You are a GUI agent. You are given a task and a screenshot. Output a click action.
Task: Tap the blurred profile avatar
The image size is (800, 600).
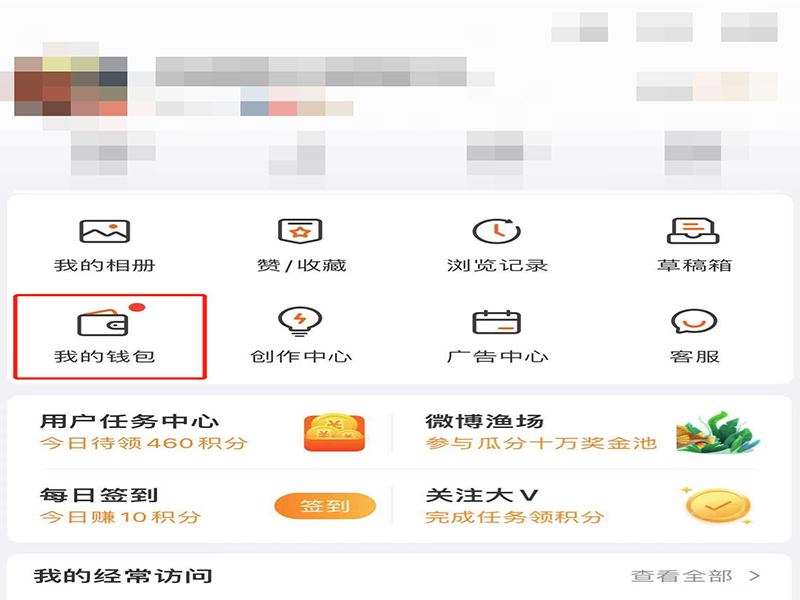[x=70, y=86]
